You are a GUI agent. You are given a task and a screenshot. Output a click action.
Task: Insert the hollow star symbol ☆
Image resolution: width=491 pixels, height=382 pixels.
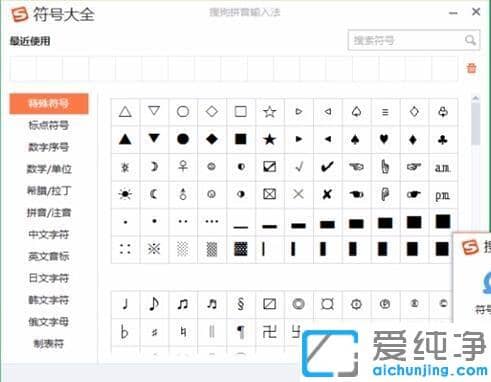coord(269,112)
